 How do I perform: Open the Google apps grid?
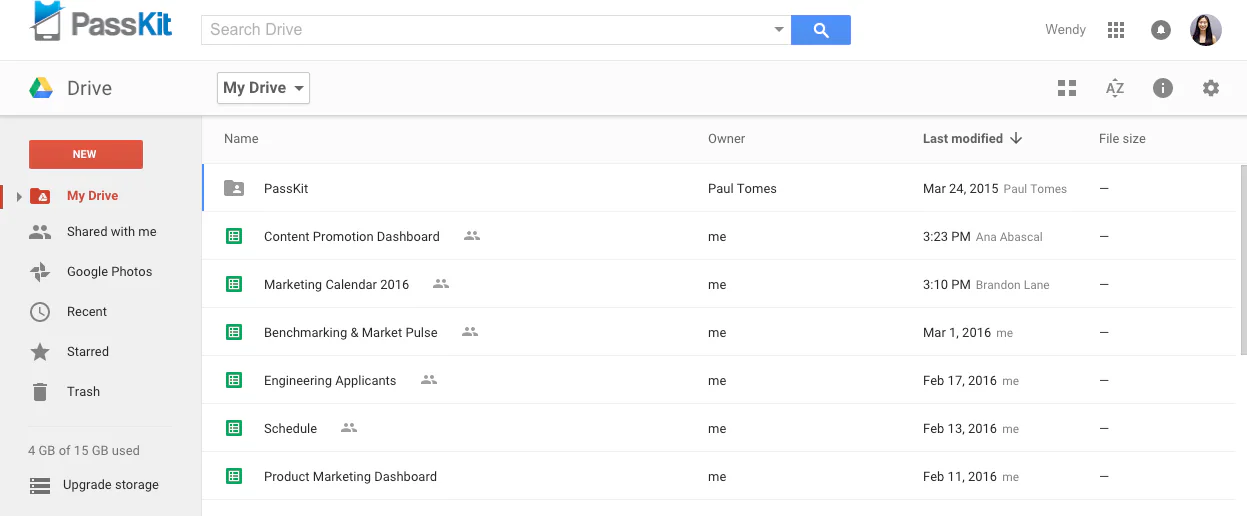(x=1116, y=30)
